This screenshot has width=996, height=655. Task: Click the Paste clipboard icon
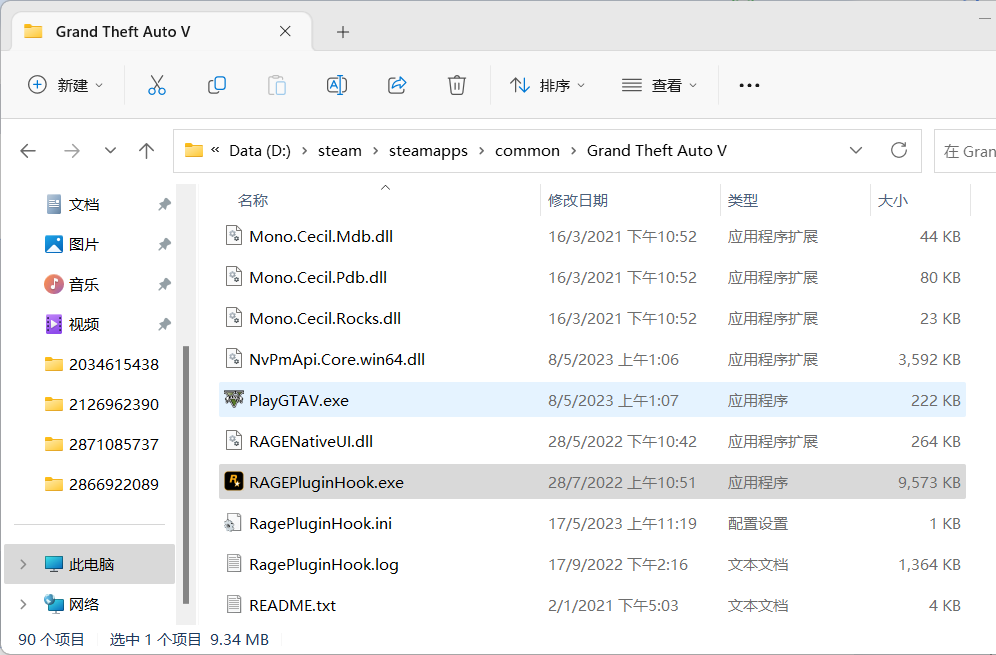(276, 85)
